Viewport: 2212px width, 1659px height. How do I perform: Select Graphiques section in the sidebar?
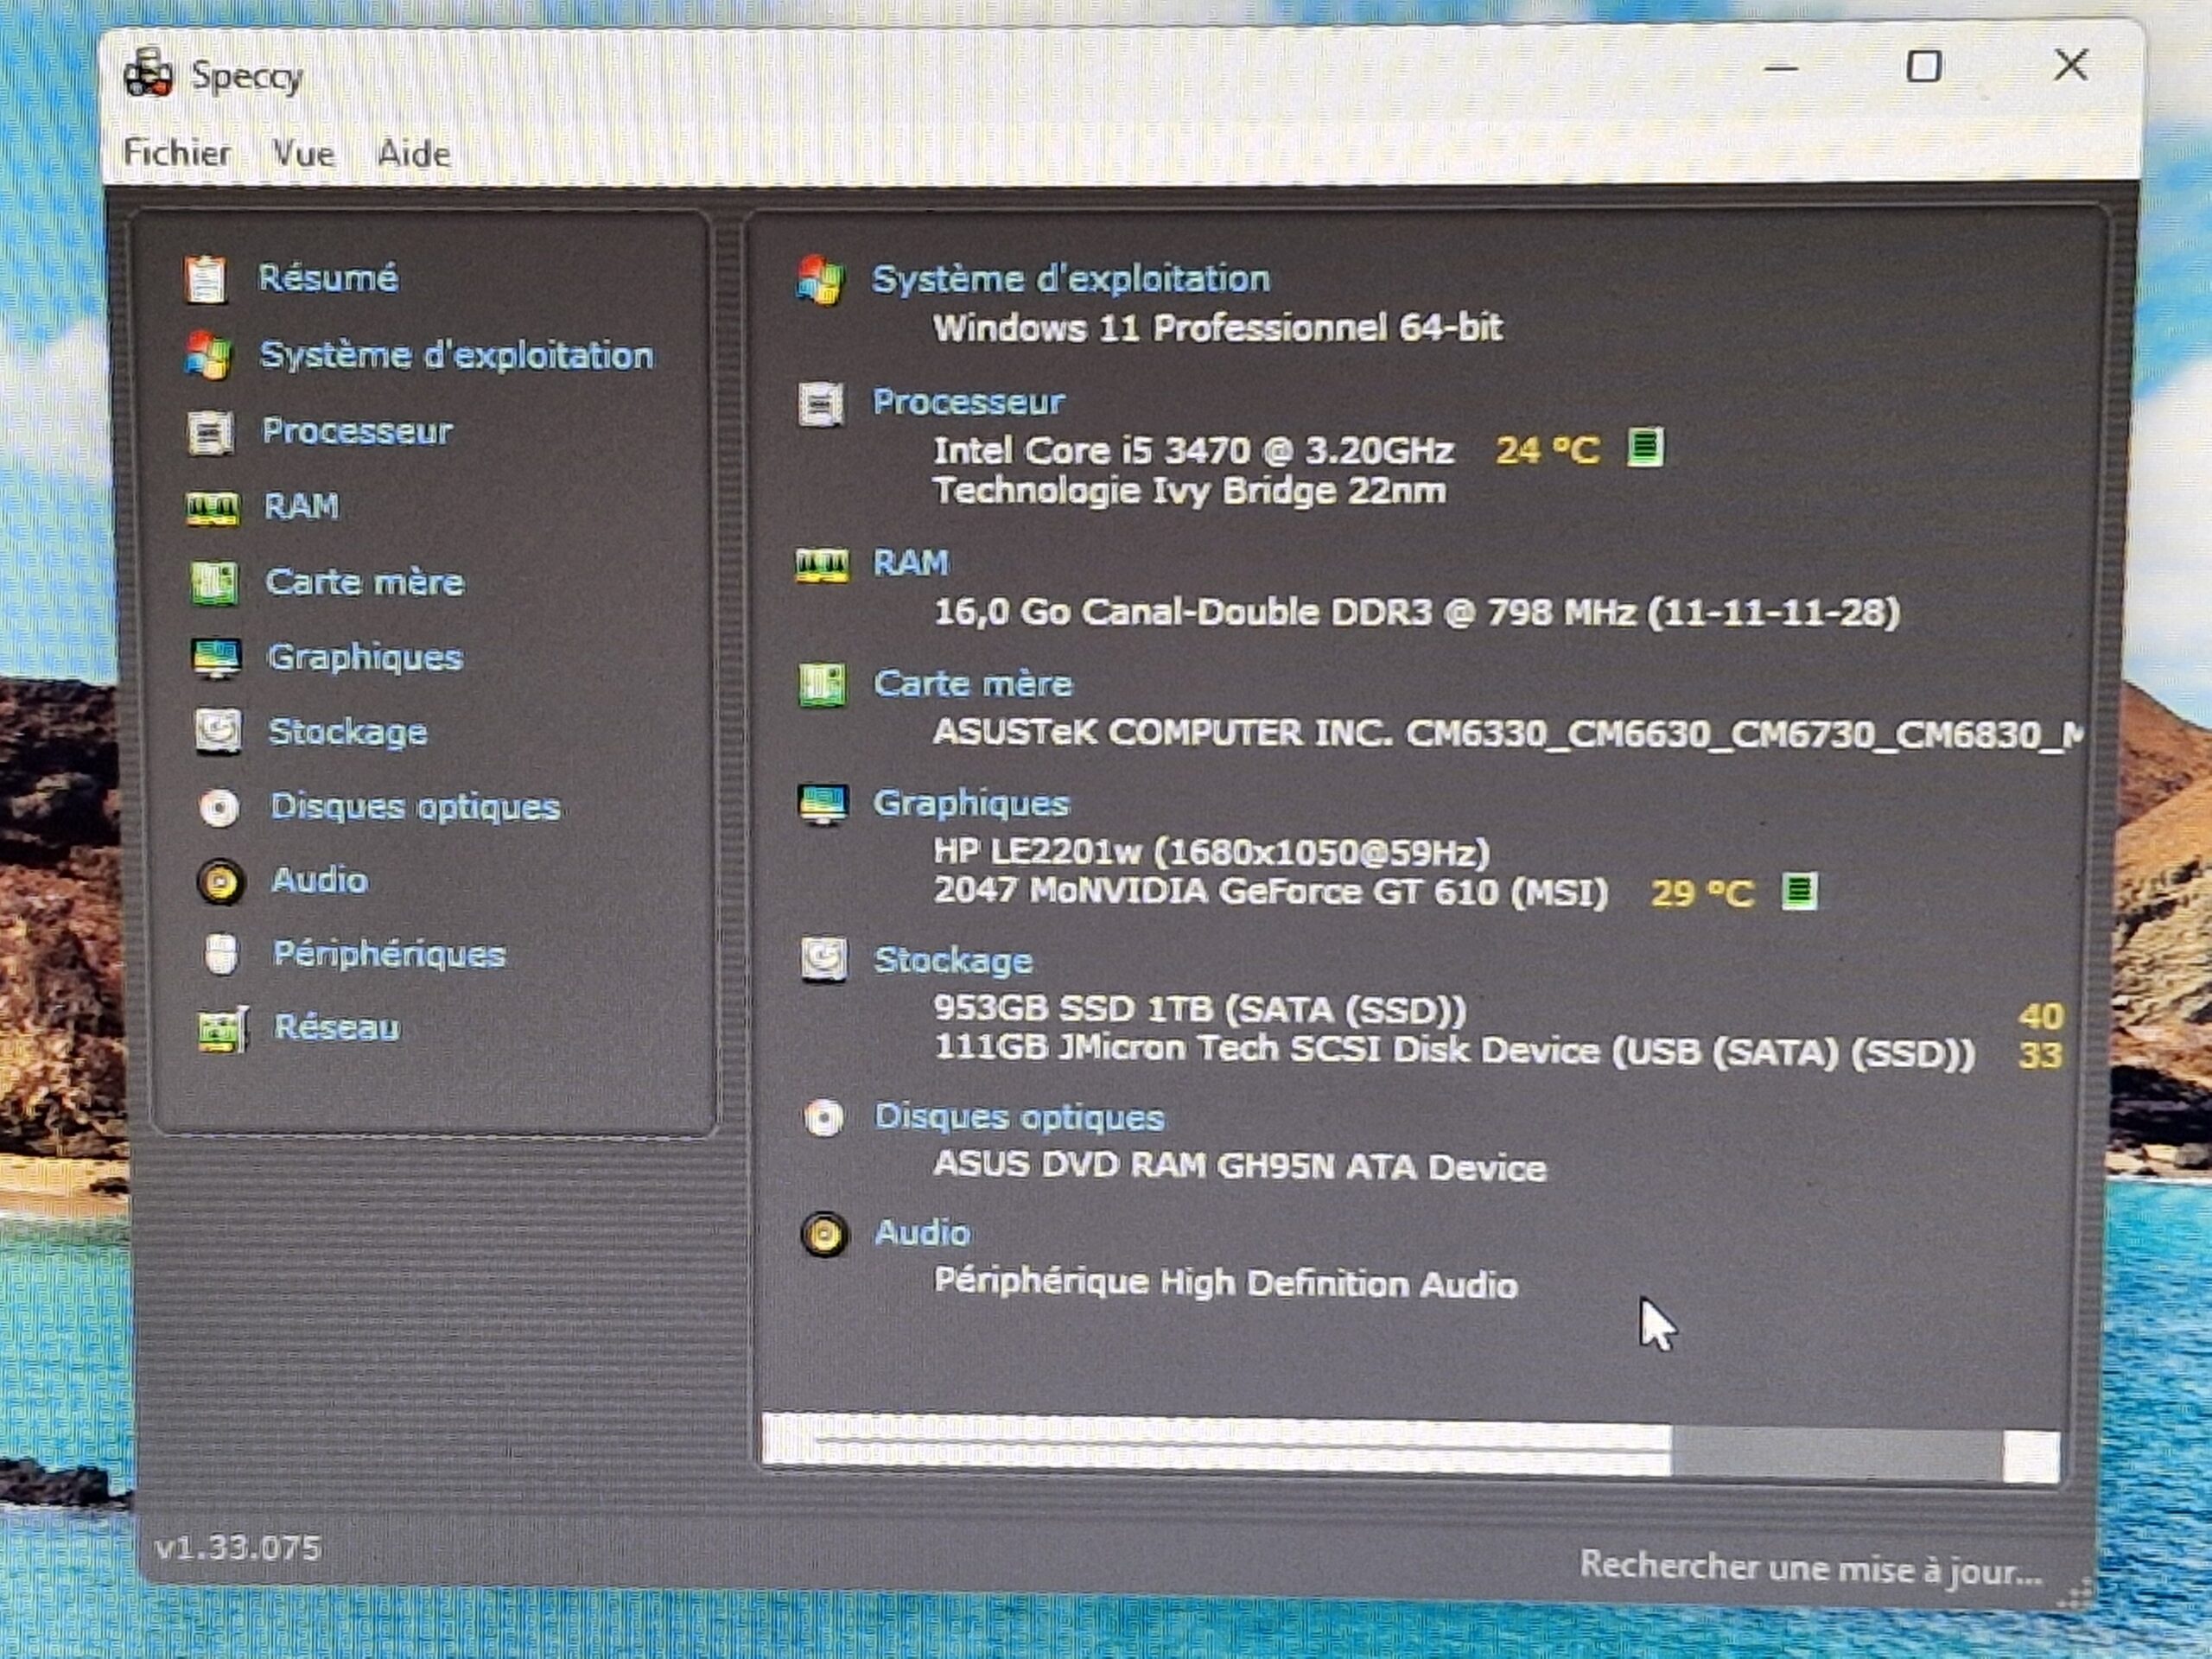click(365, 657)
